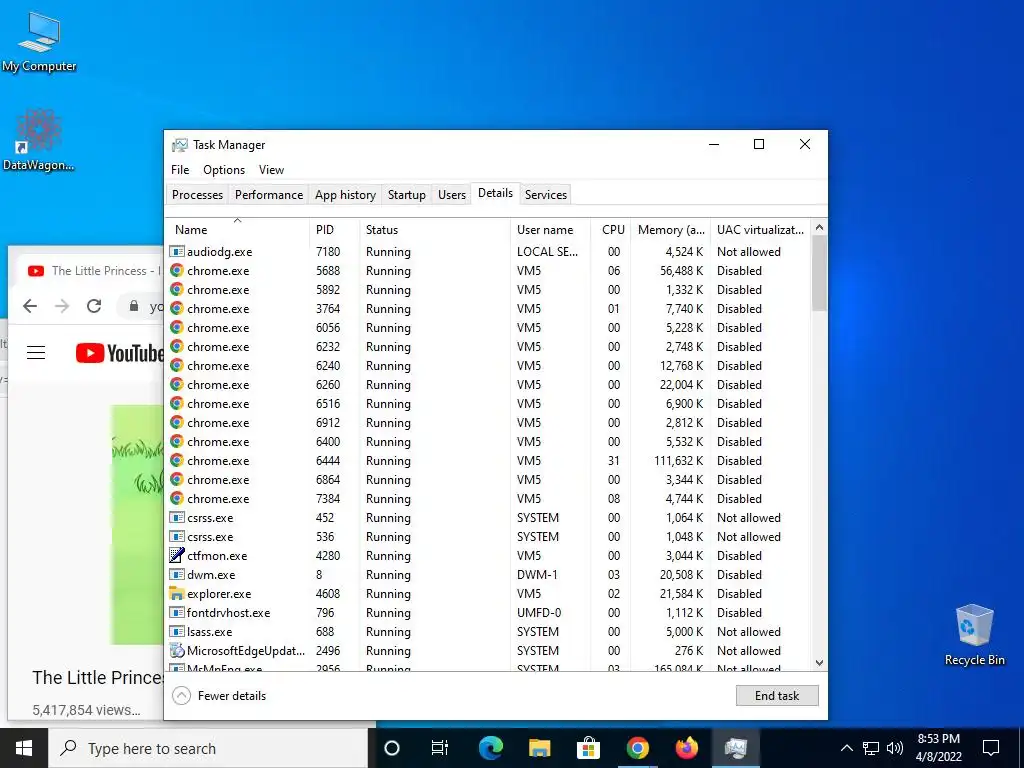Open the Options menu
1024x768 pixels.
point(224,170)
